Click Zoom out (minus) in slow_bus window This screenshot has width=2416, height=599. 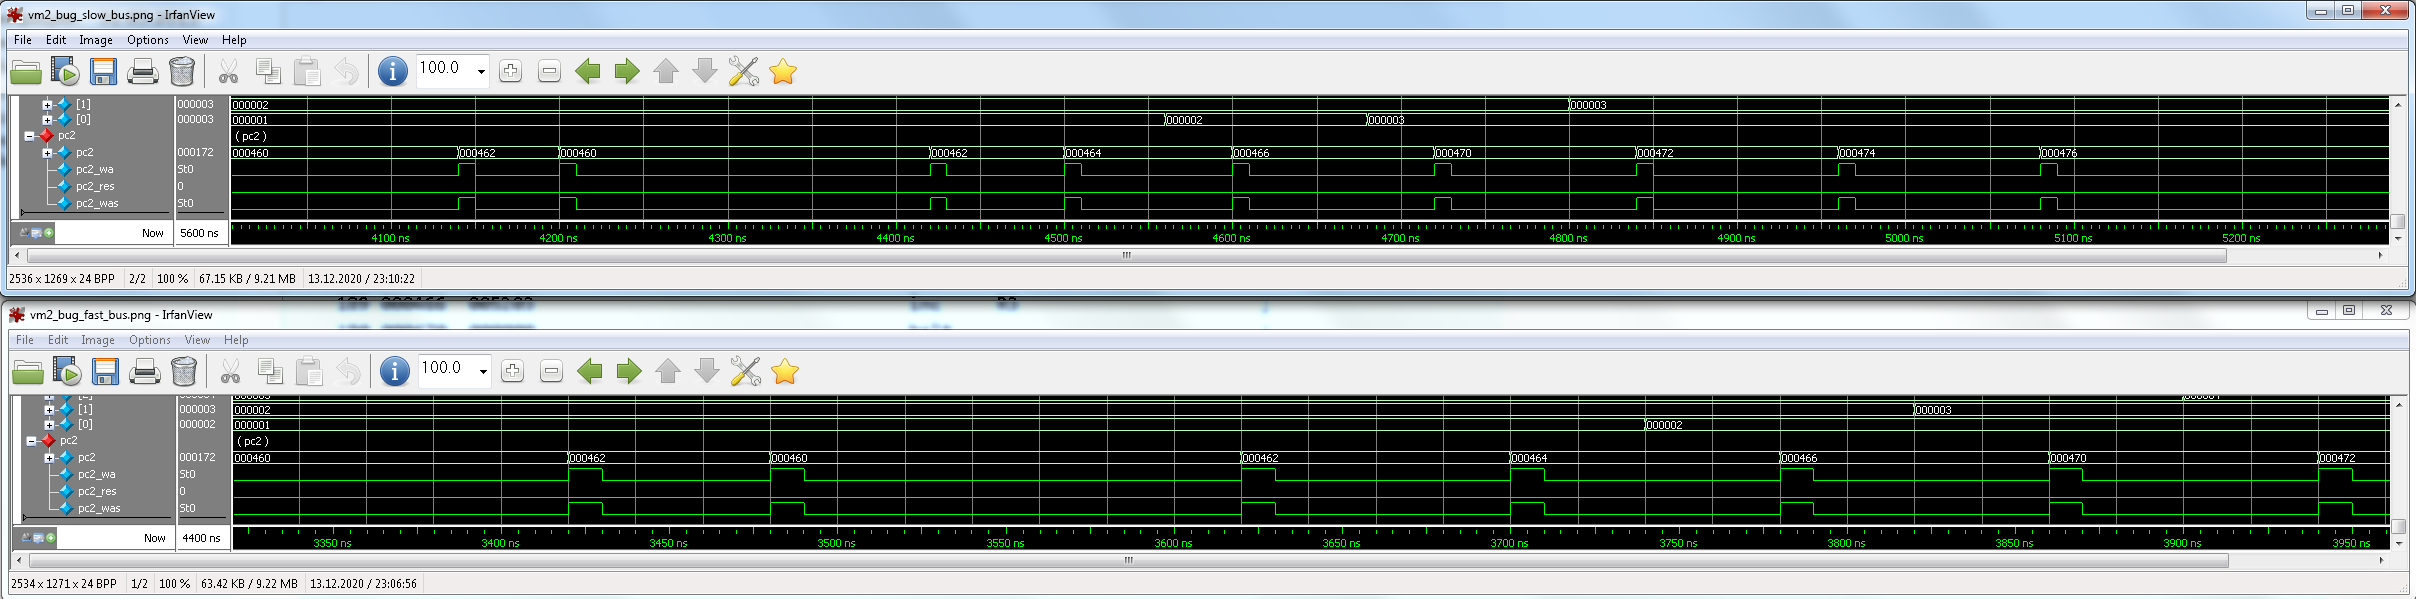(x=549, y=72)
